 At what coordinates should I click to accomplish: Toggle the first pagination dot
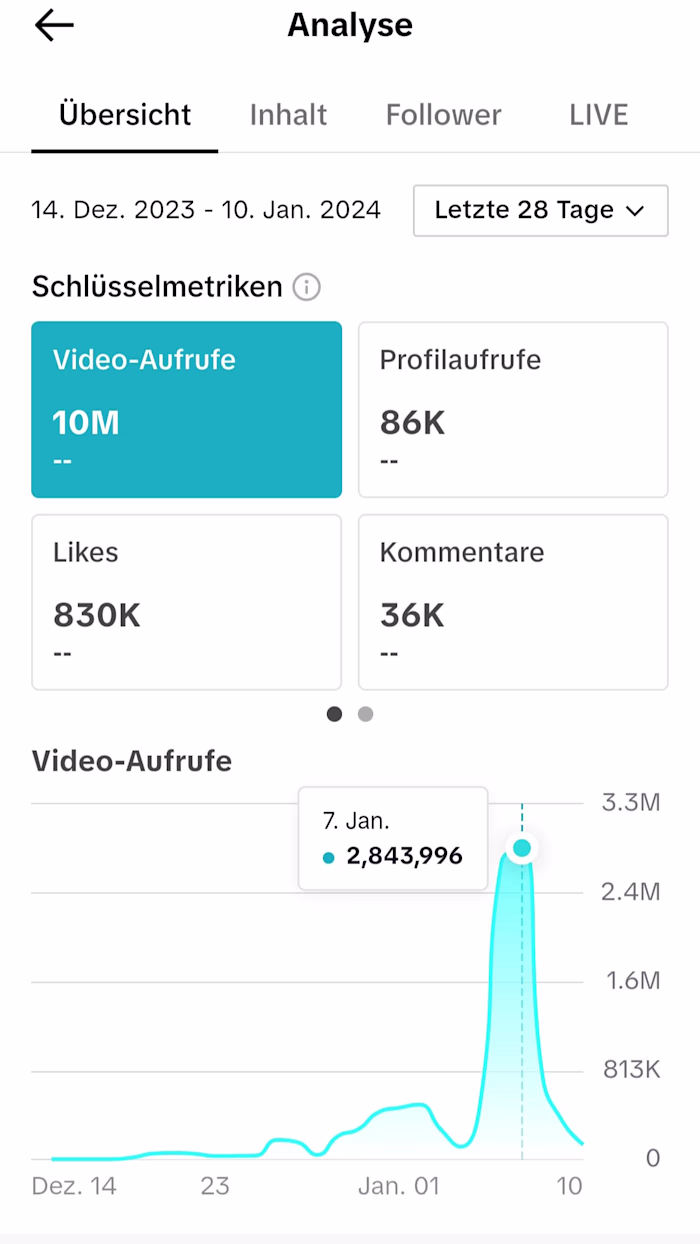tap(334, 714)
